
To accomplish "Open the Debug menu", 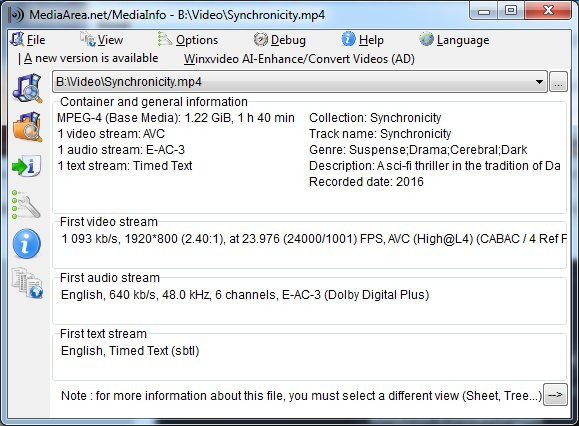I will tap(288, 40).
